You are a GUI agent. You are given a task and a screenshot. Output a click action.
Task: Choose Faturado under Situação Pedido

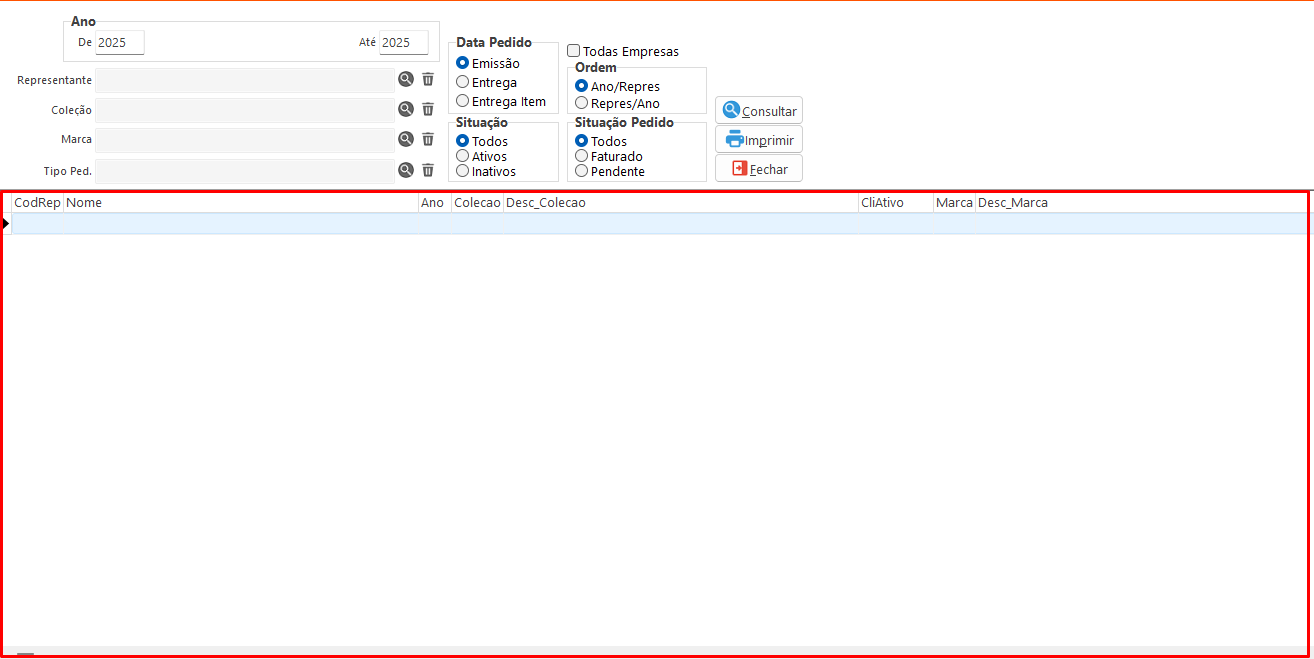(x=582, y=156)
